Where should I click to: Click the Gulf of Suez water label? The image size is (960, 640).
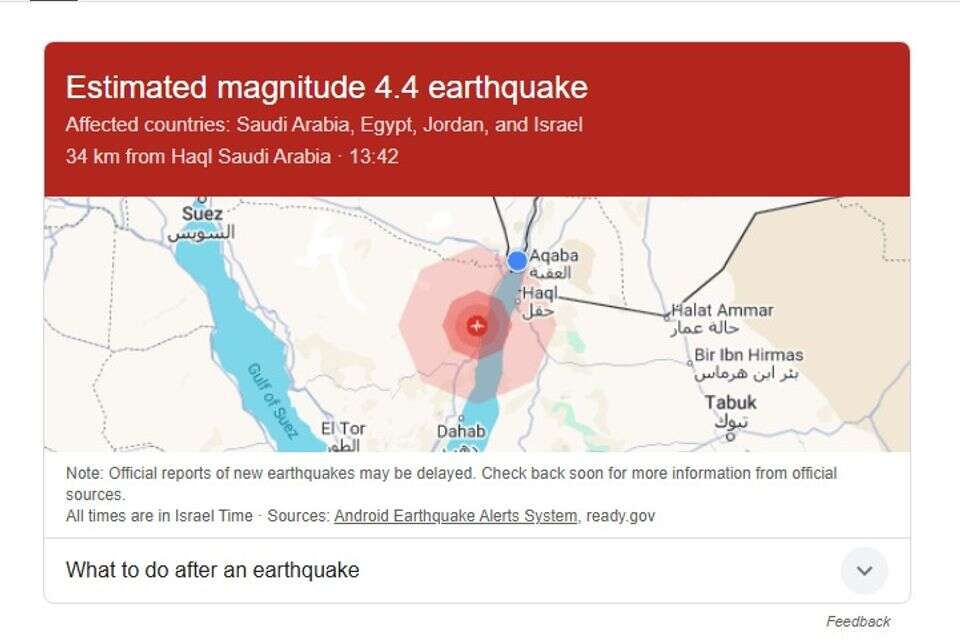coord(272,401)
